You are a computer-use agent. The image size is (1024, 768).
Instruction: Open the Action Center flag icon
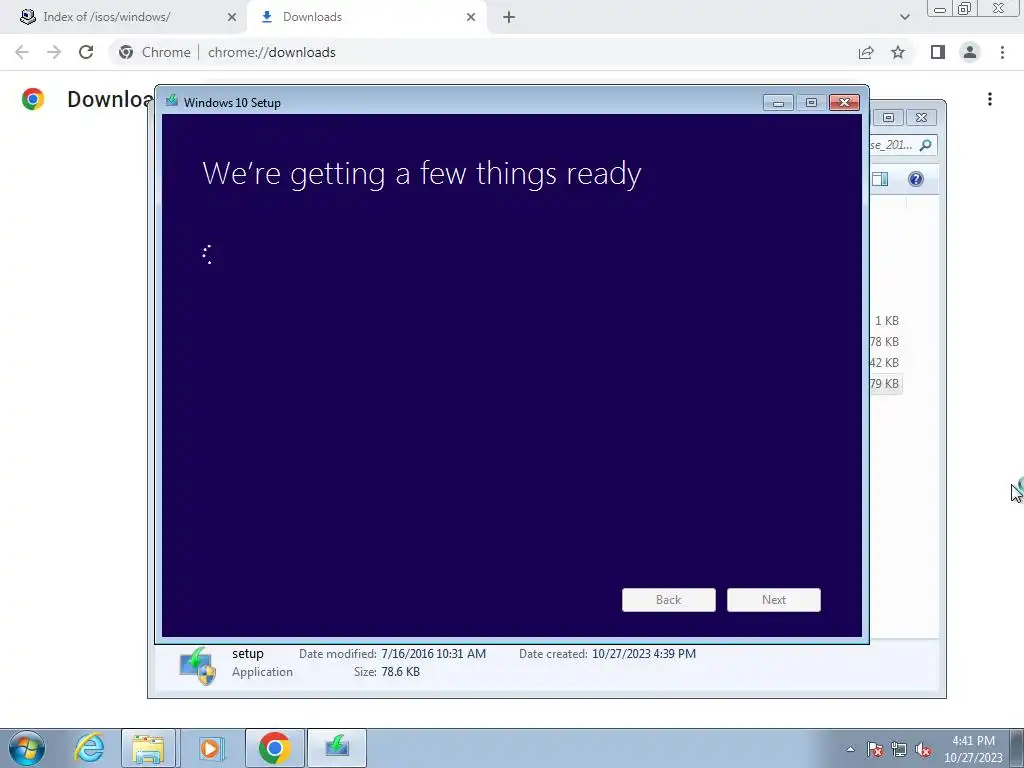(x=875, y=749)
